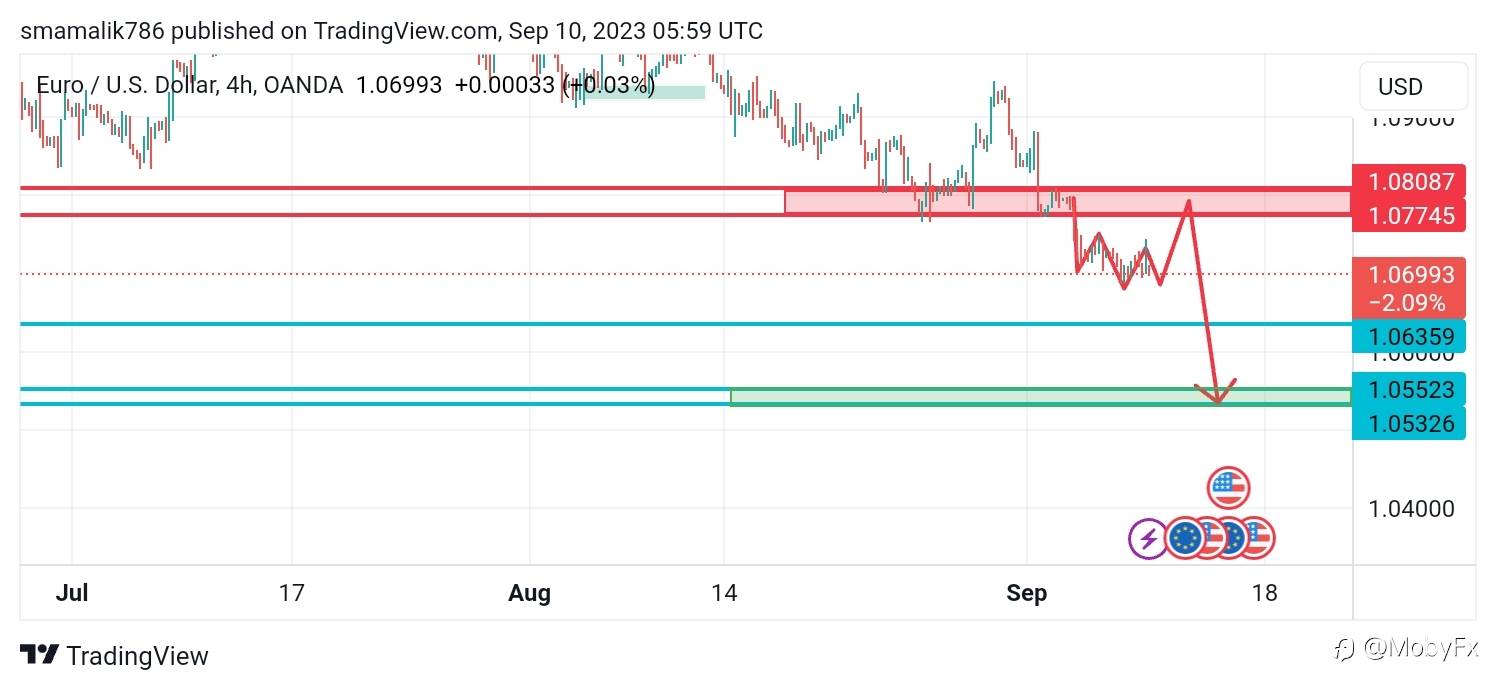Click the Sep label on time axis
Viewport: 1496px width, 690px height.
(x=1027, y=593)
